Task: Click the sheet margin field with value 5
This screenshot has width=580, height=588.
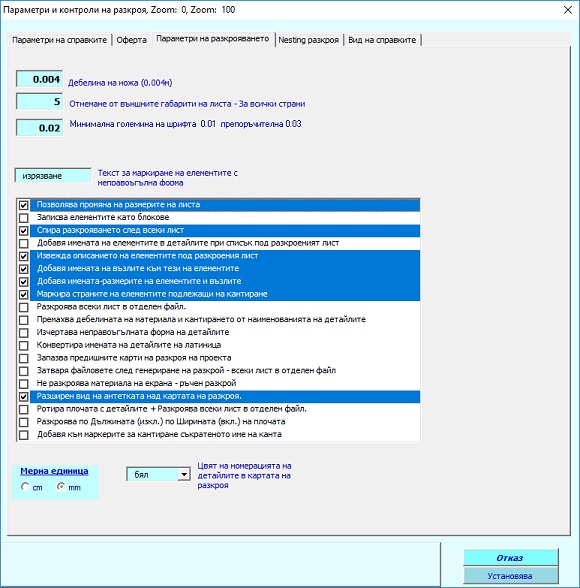Action: tap(39, 102)
